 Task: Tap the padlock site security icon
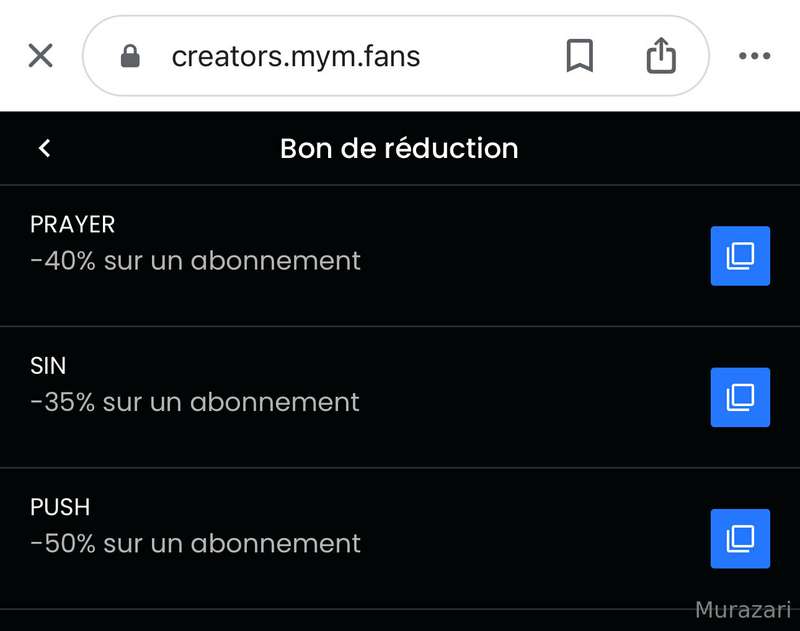(130, 56)
